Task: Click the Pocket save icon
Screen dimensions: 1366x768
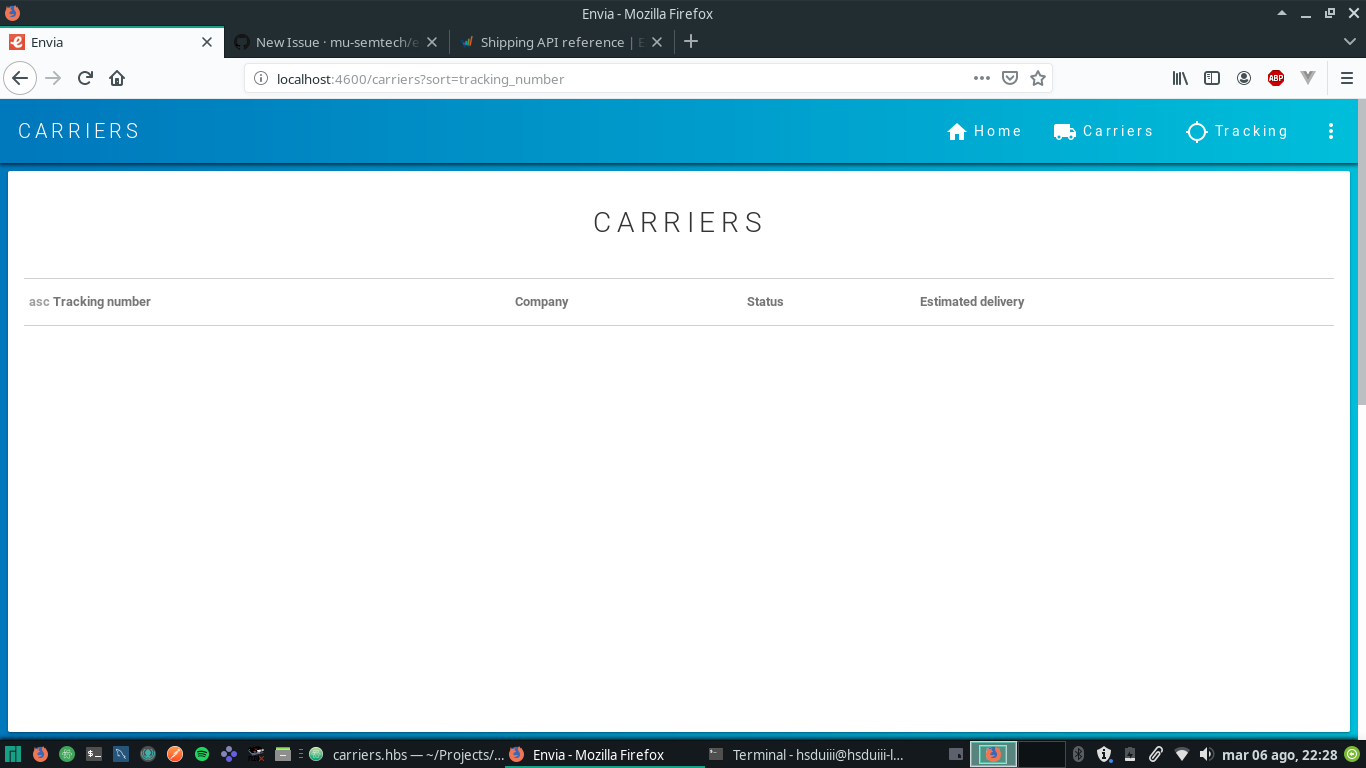Action: (x=1010, y=78)
